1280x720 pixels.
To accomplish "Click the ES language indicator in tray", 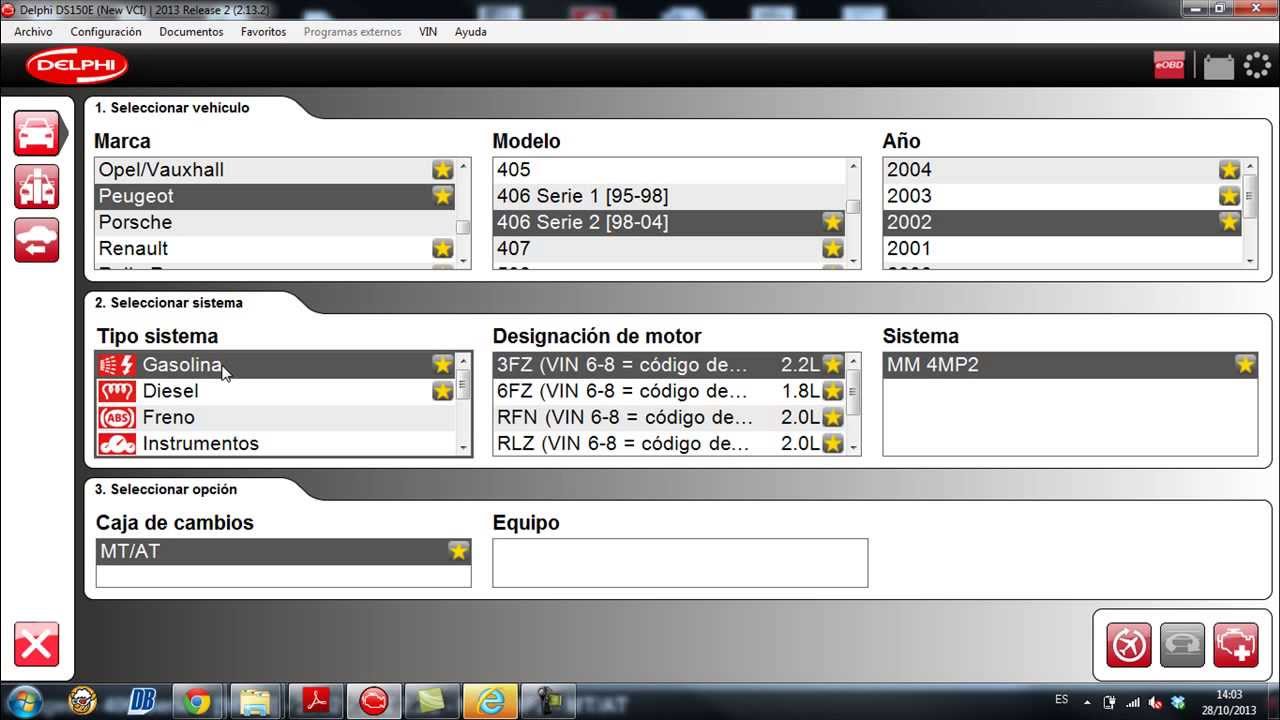I will (x=1062, y=700).
